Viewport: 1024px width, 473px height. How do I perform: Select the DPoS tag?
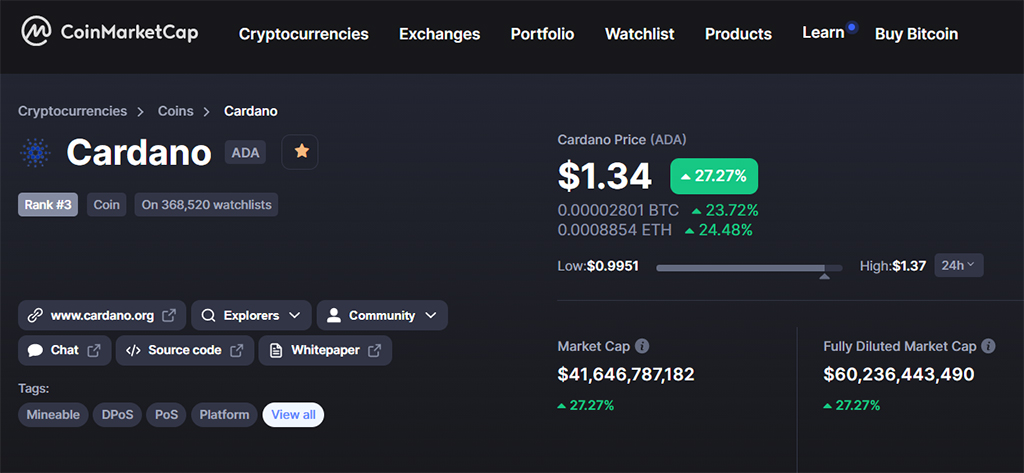(x=118, y=415)
